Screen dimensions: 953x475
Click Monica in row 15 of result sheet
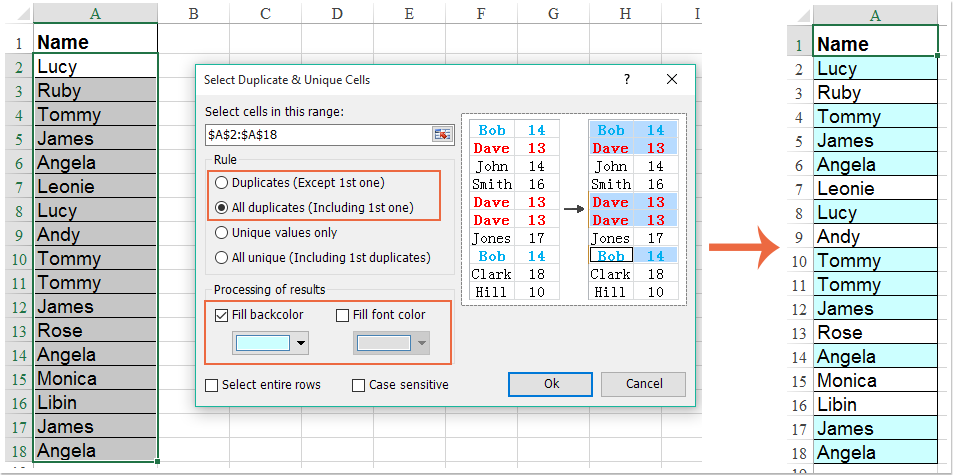[x=875, y=380]
